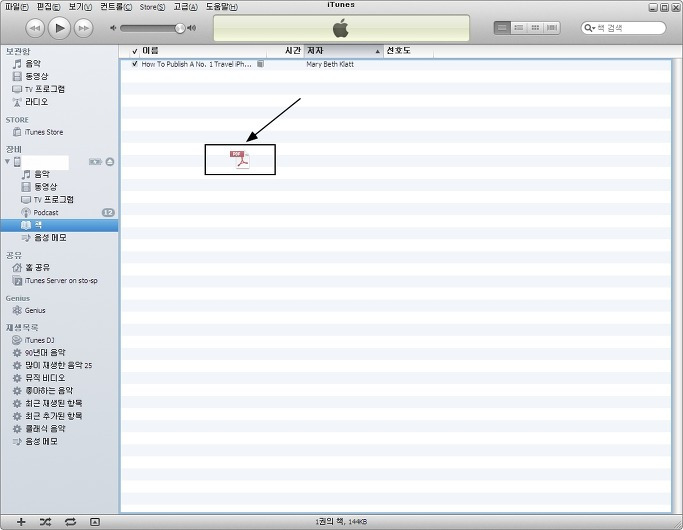The height and width of the screenshot is (530, 683).
Task: Click the add playlist plus button
Action: click(x=21, y=522)
